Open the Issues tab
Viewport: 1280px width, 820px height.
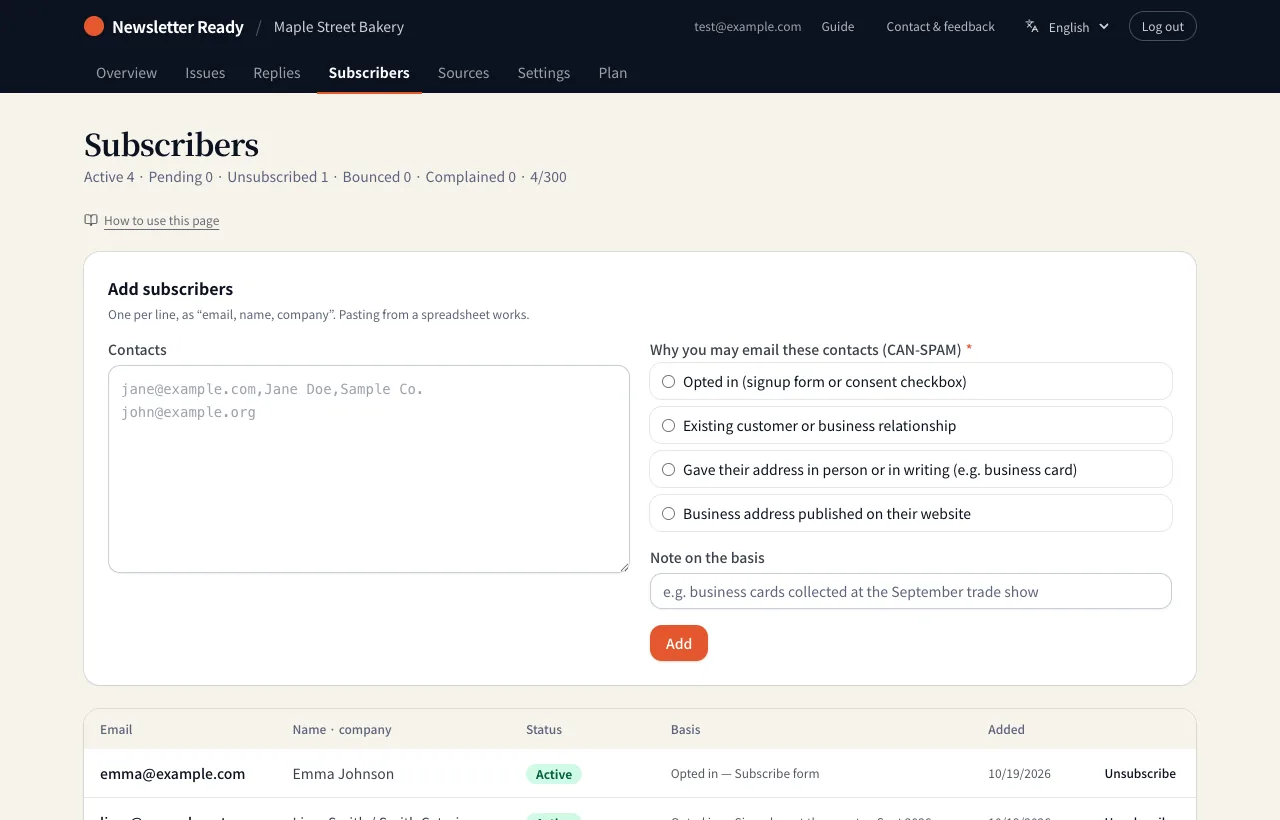[205, 73]
